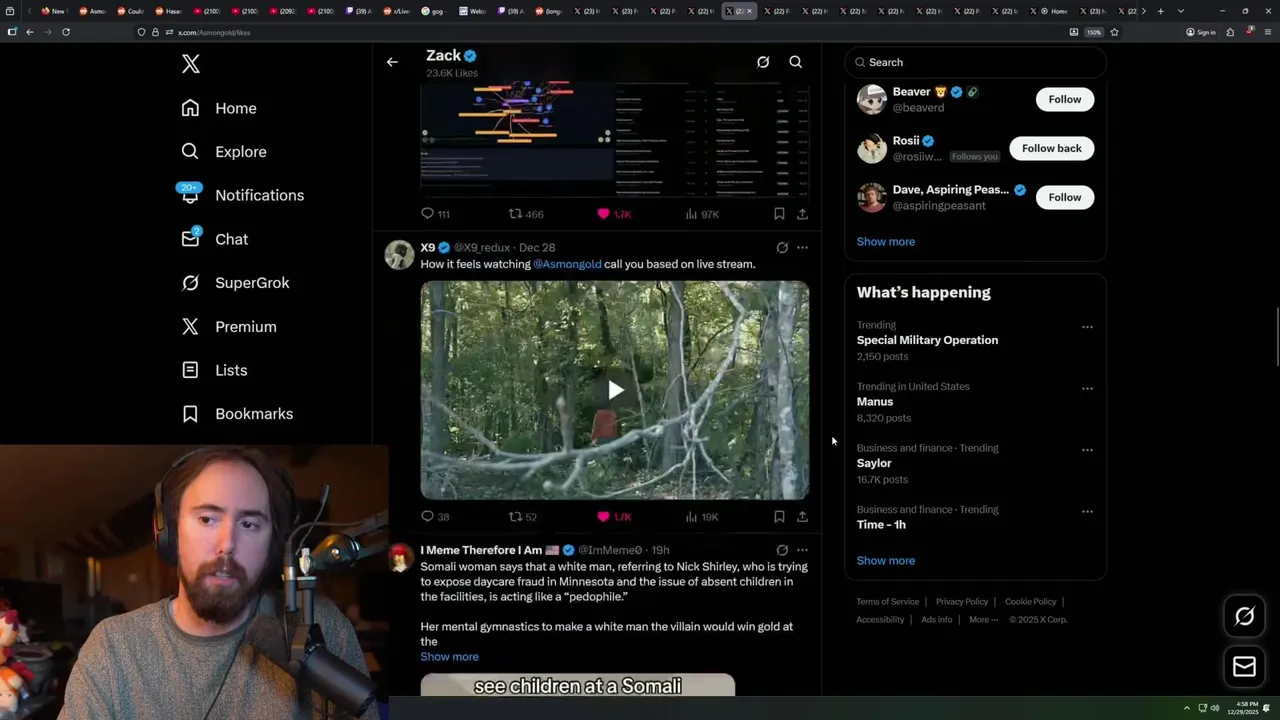1280x720 pixels.
Task: Click the @Asmongold mention in the X9 post
Action: pos(567,264)
